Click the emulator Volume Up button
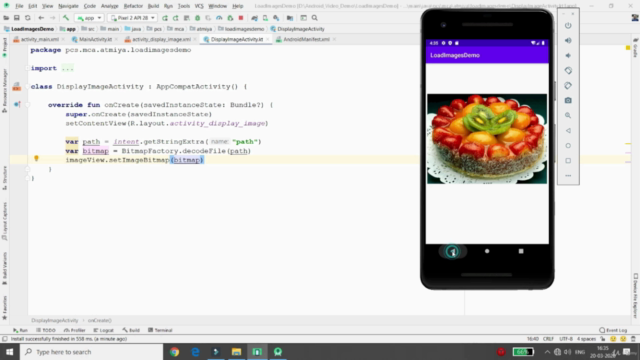 pos(568,40)
